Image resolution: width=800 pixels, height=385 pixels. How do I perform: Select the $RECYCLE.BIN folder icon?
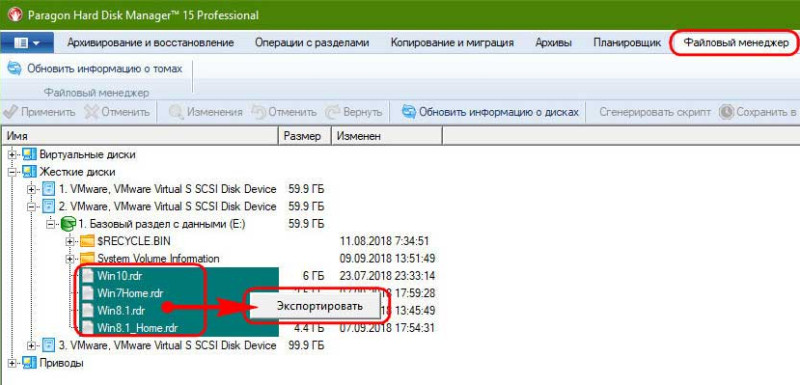[x=88, y=241]
